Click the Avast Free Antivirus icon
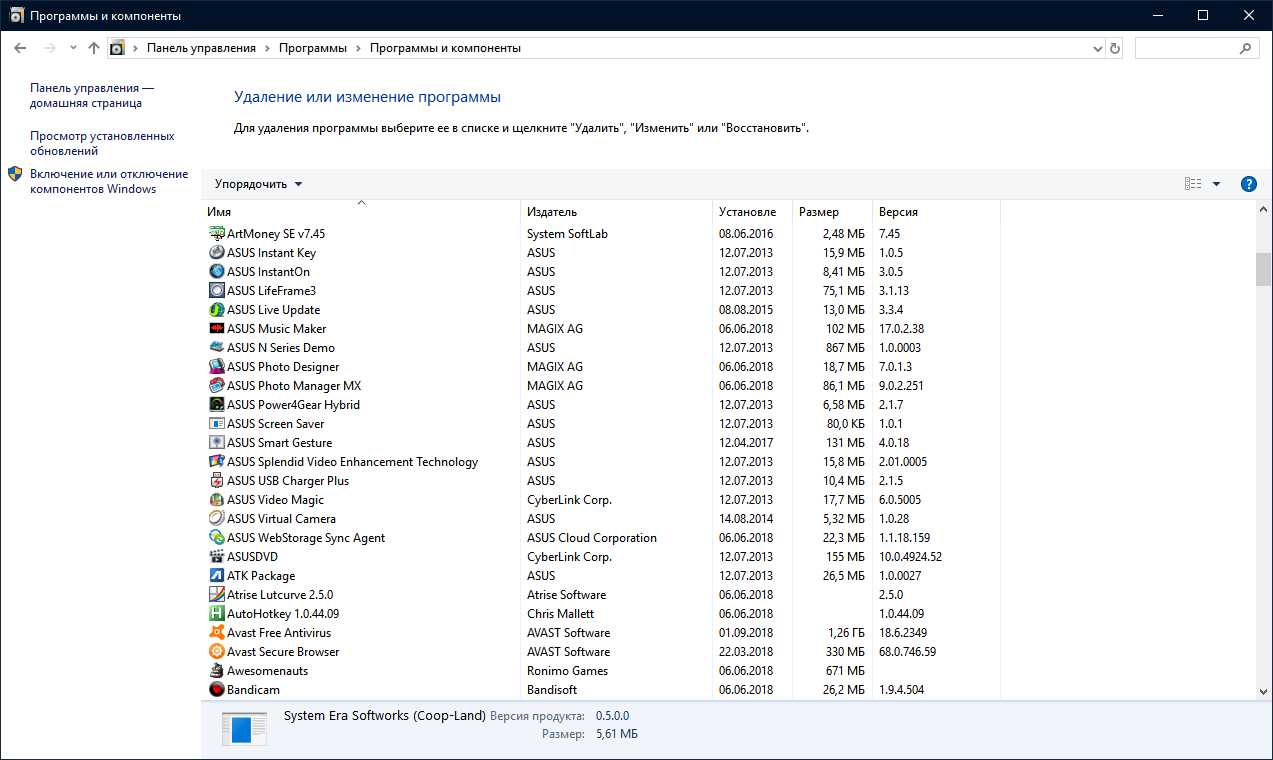 (217, 632)
